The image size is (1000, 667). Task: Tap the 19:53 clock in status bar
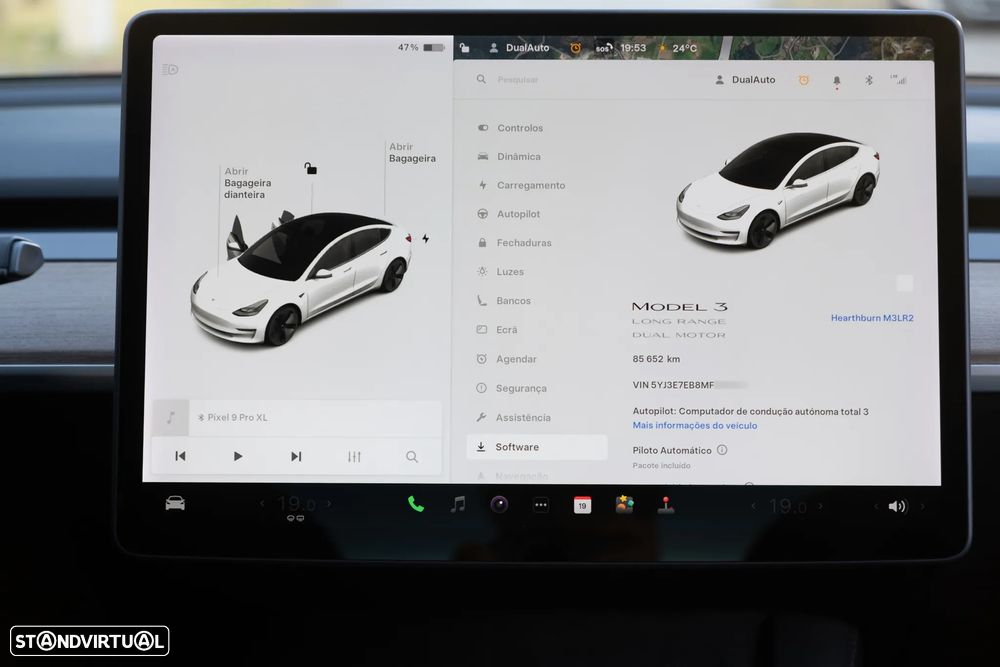coord(633,48)
